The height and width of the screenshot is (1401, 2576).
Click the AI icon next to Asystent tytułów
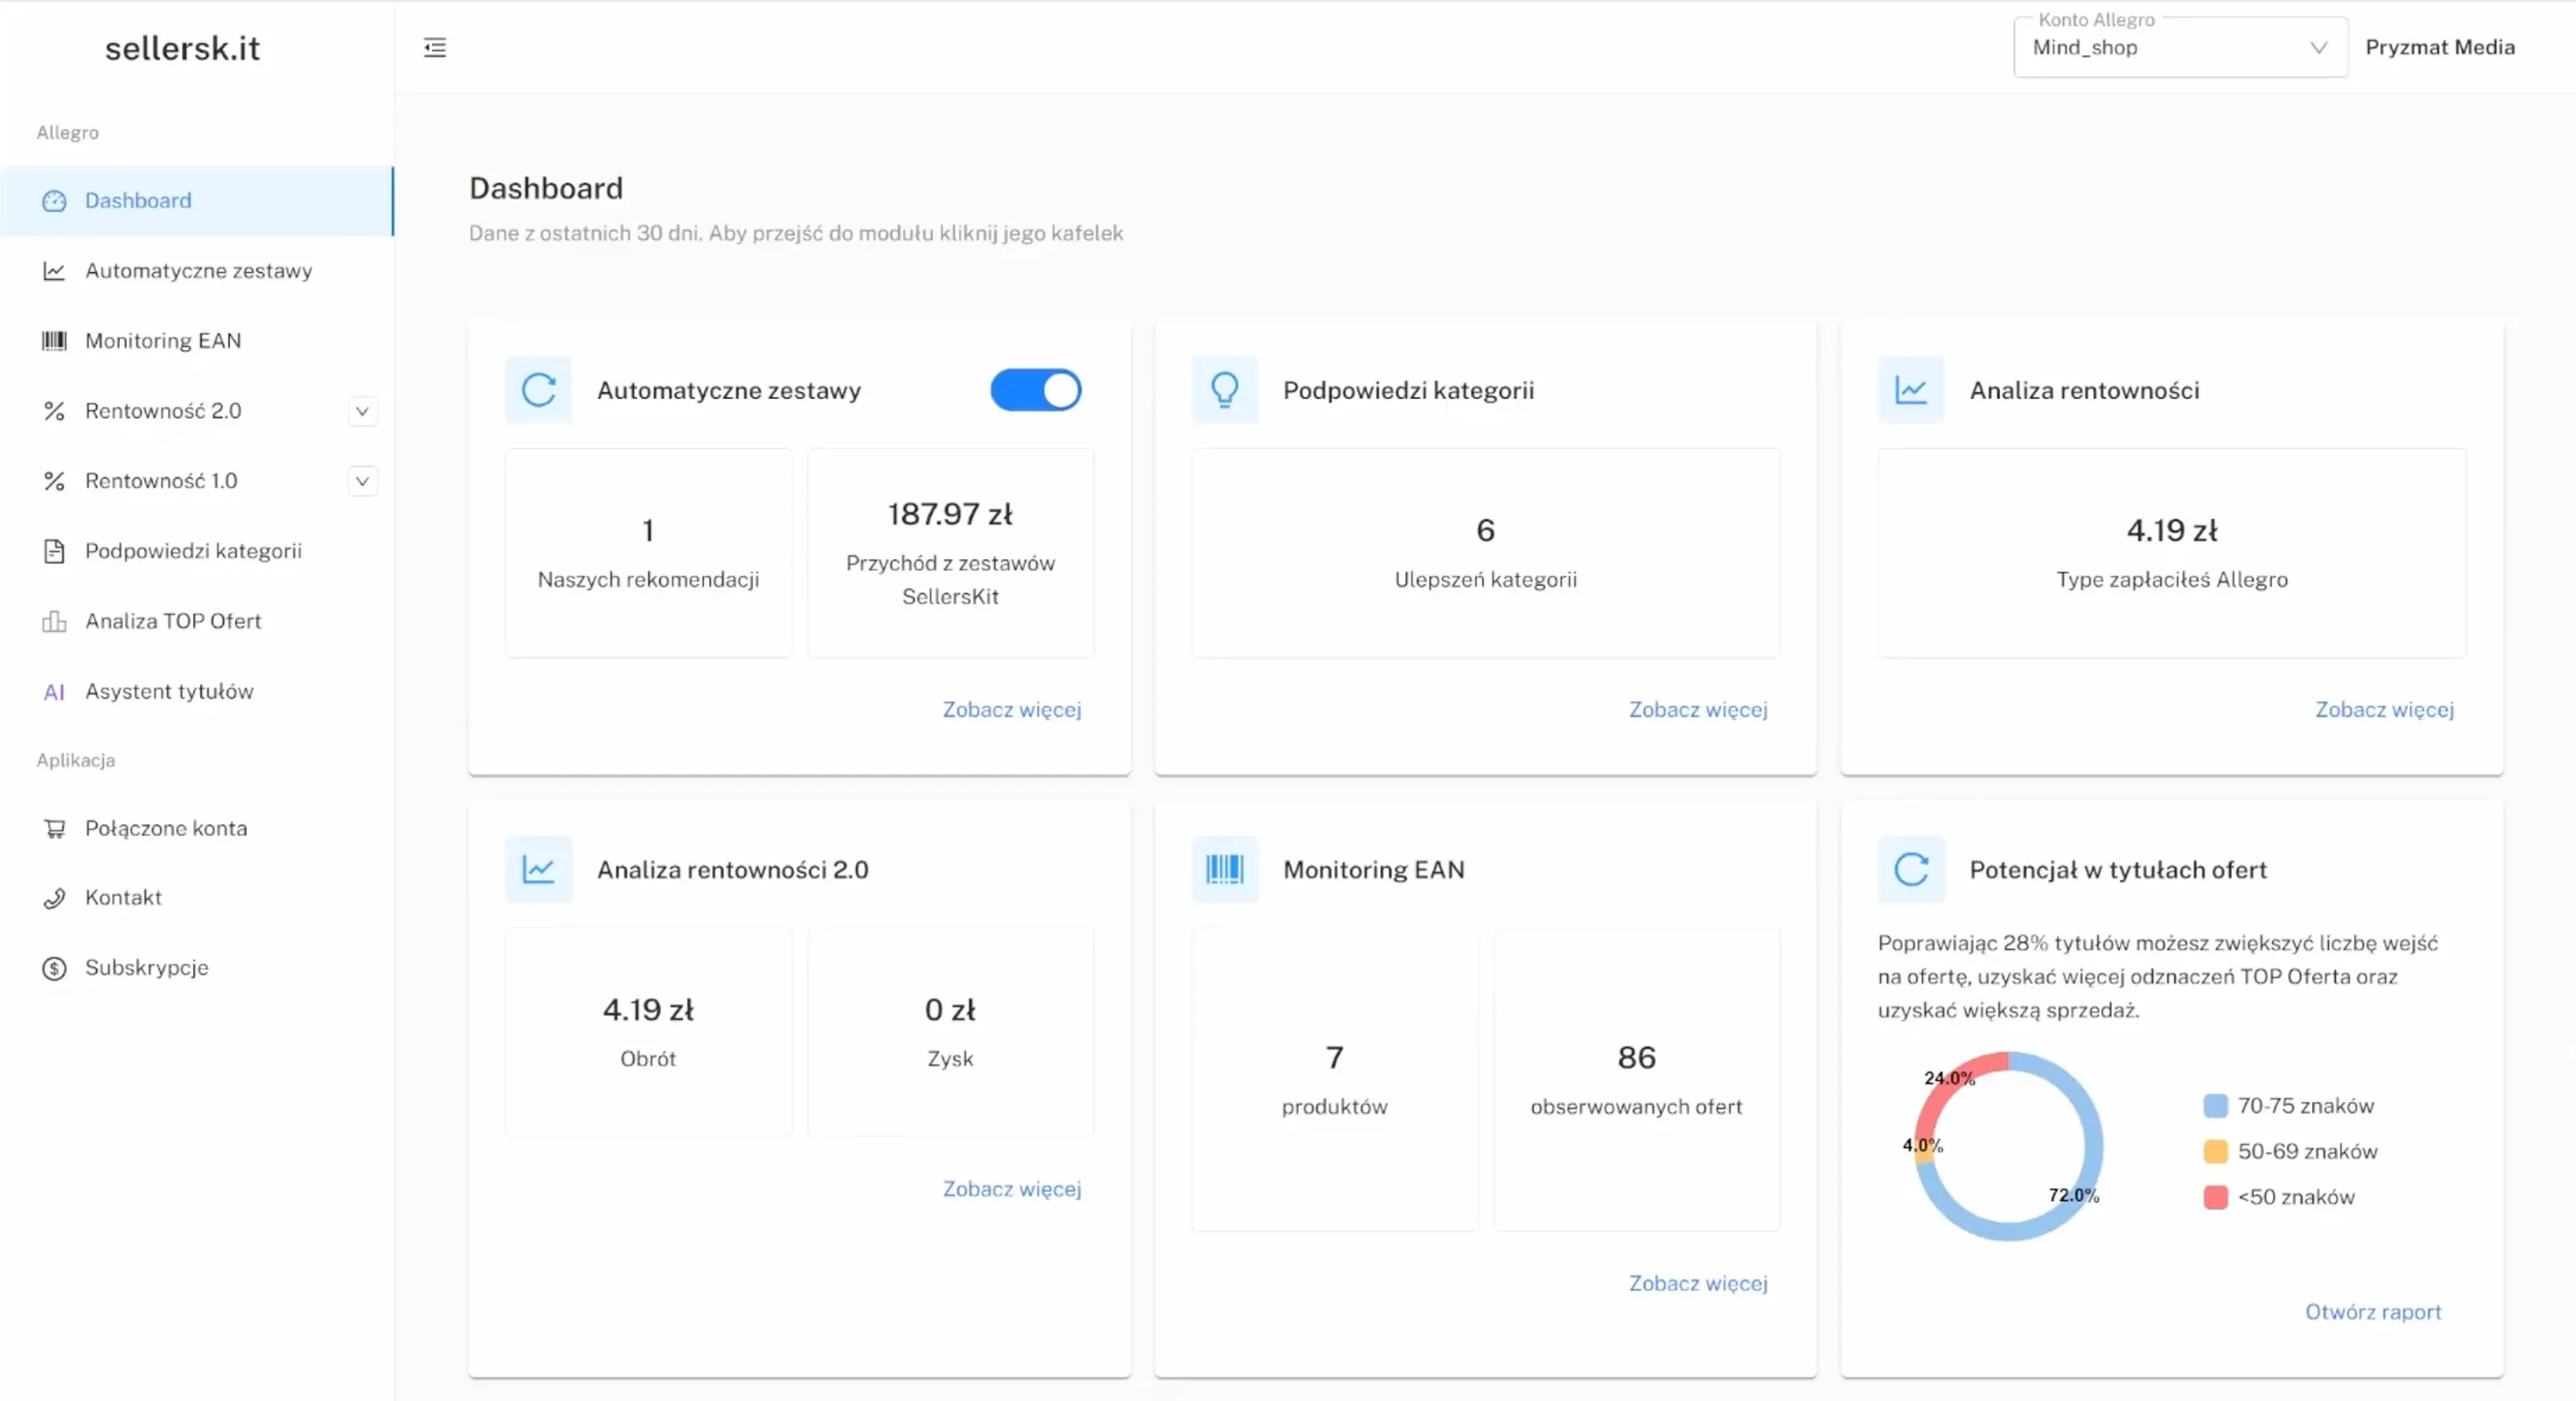point(54,692)
